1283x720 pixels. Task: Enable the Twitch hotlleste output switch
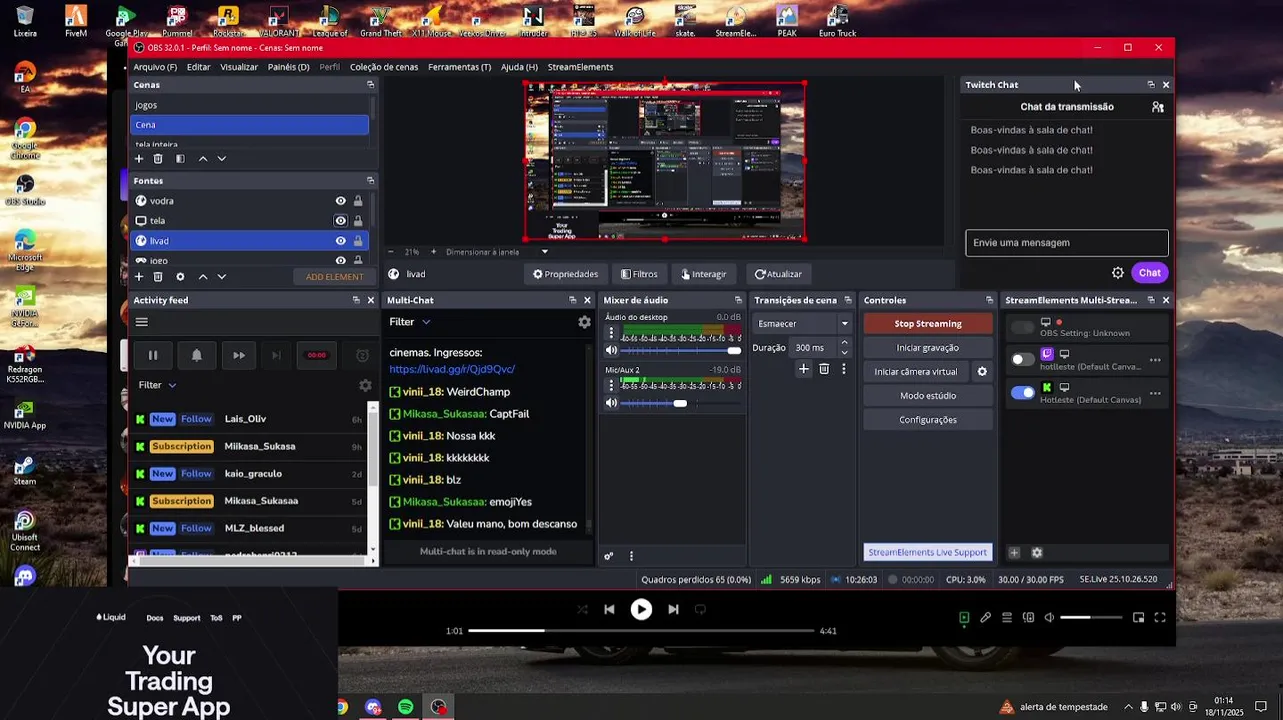1022,360
